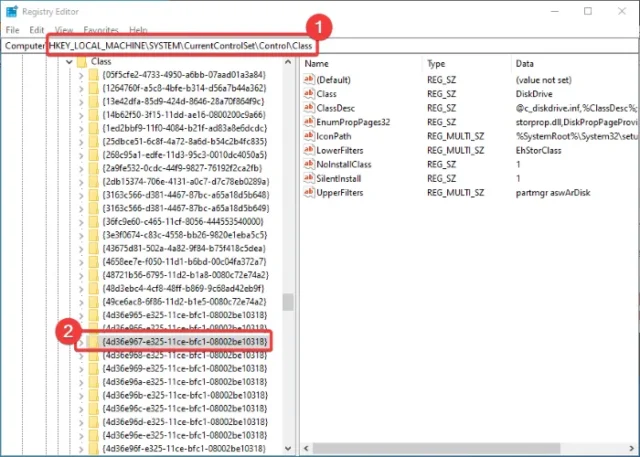This screenshot has width=640, height=457.
Task: Click the tree pane scroll down arrow
Action: pos(288,448)
